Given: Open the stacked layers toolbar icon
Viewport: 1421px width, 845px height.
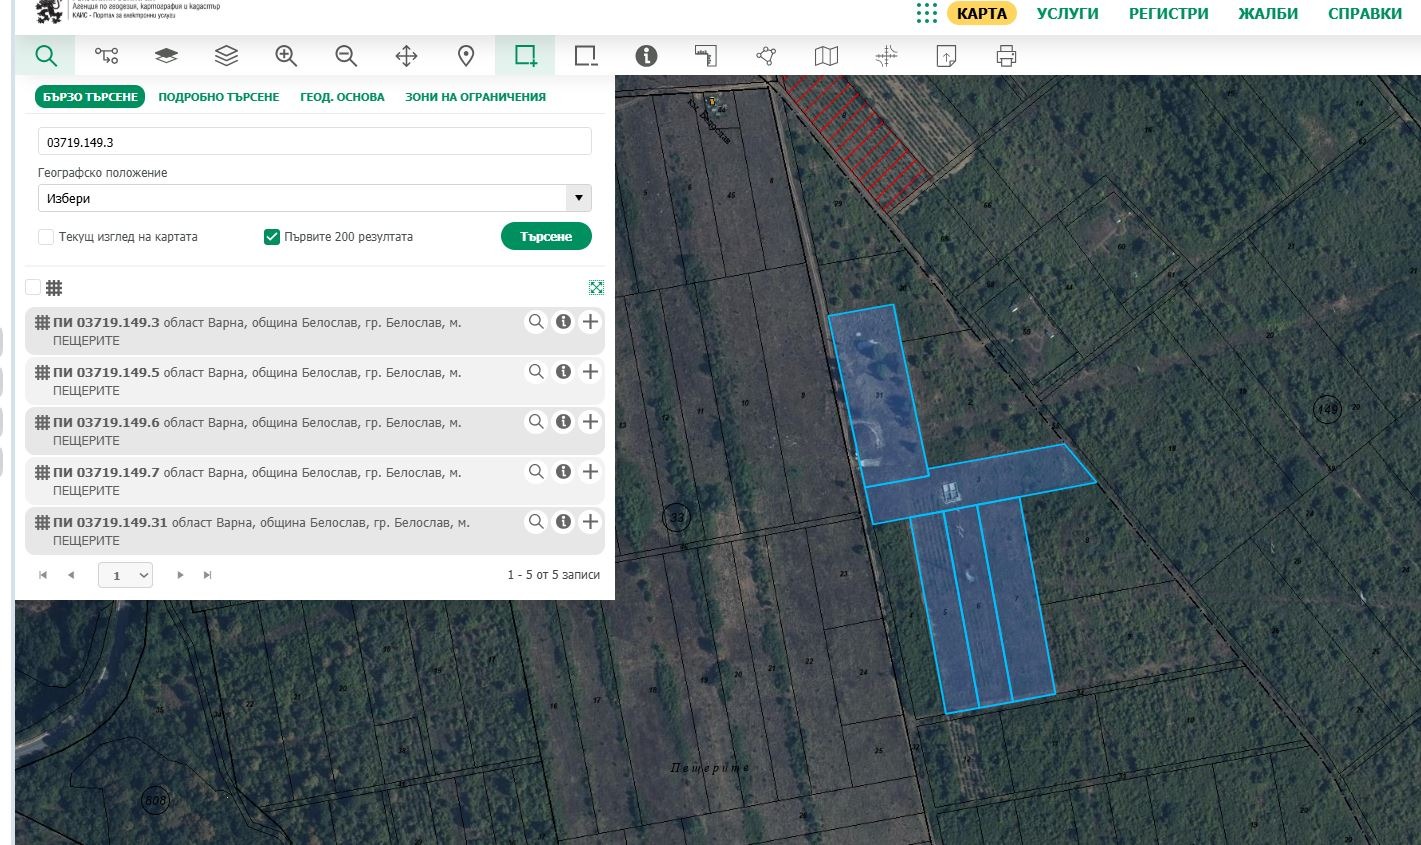Looking at the screenshot, I should 226,56.
